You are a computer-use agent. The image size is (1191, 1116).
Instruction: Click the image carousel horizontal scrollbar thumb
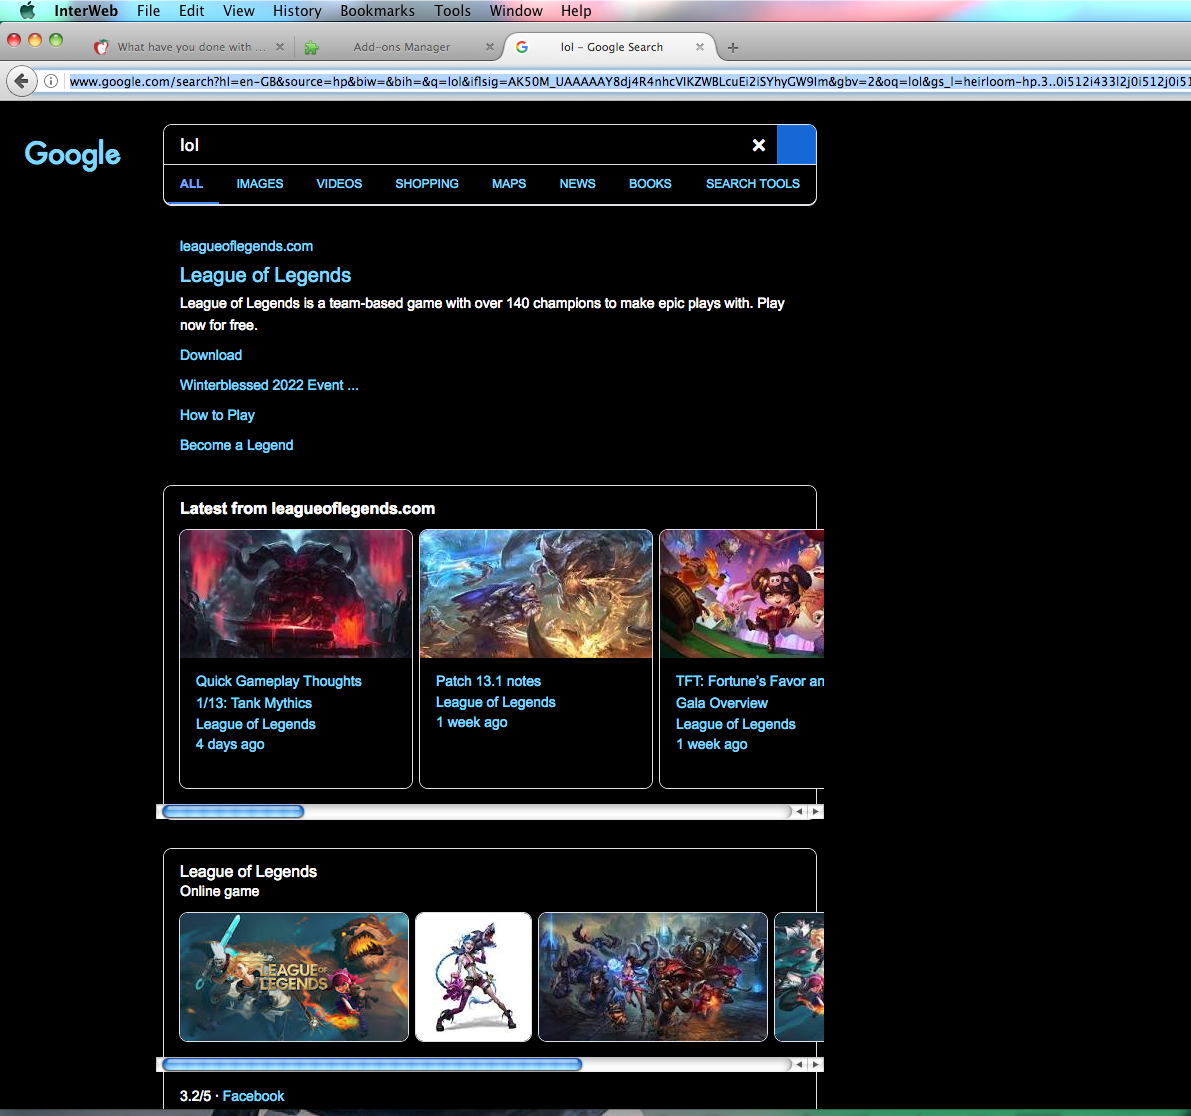372,1064
